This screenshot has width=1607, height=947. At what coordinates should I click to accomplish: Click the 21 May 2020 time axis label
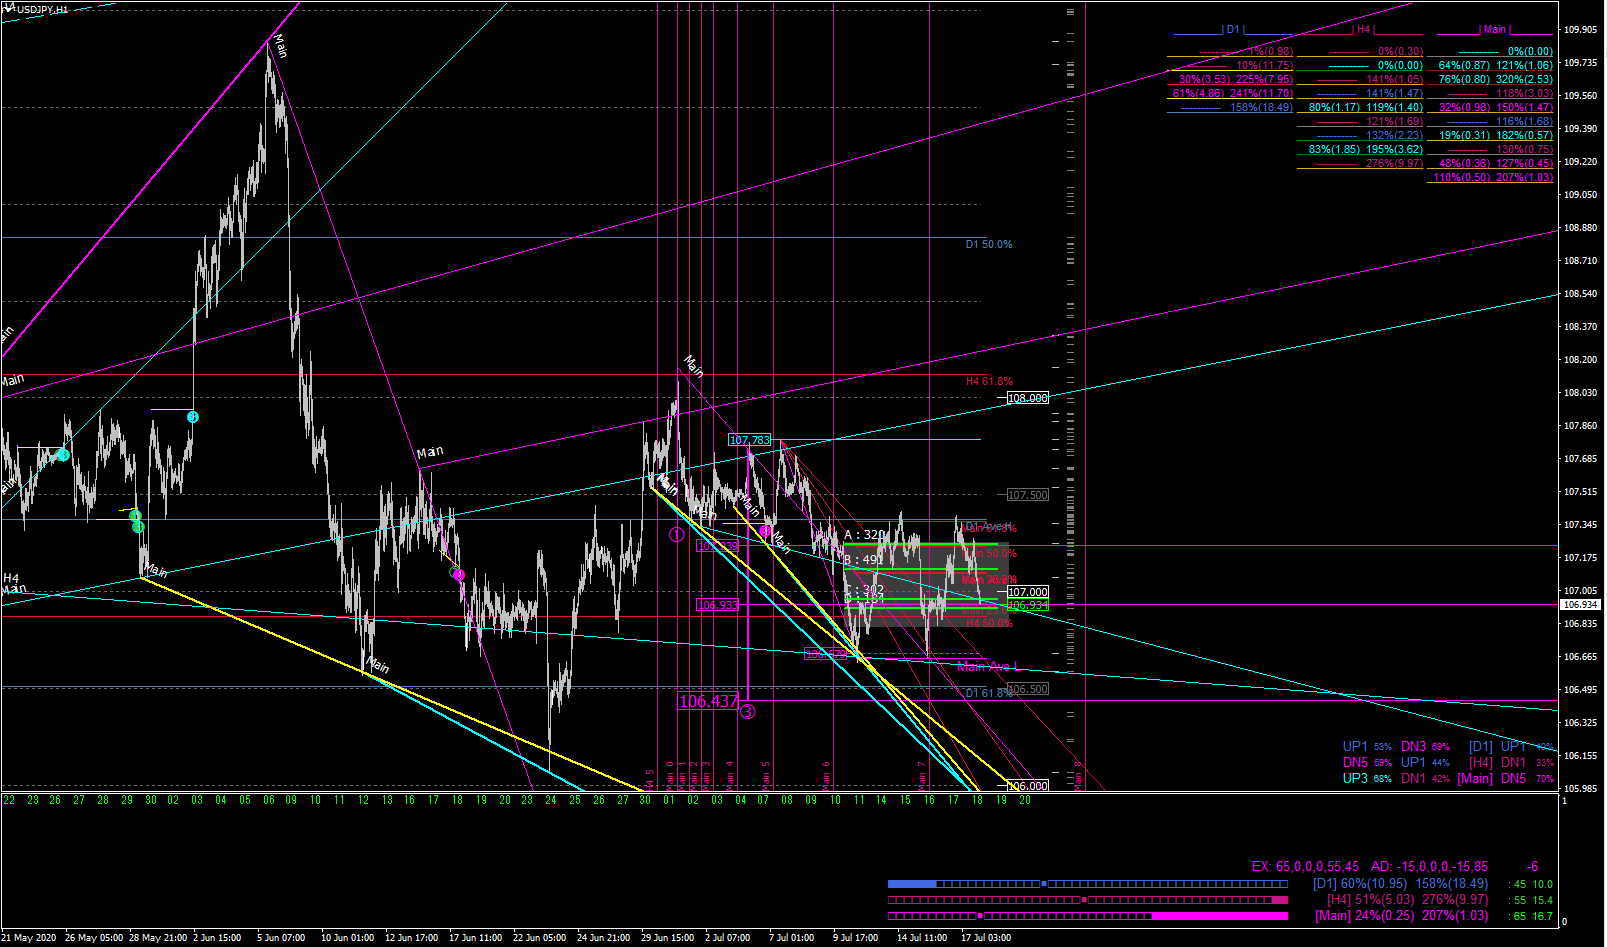click(x=29, y=938)
